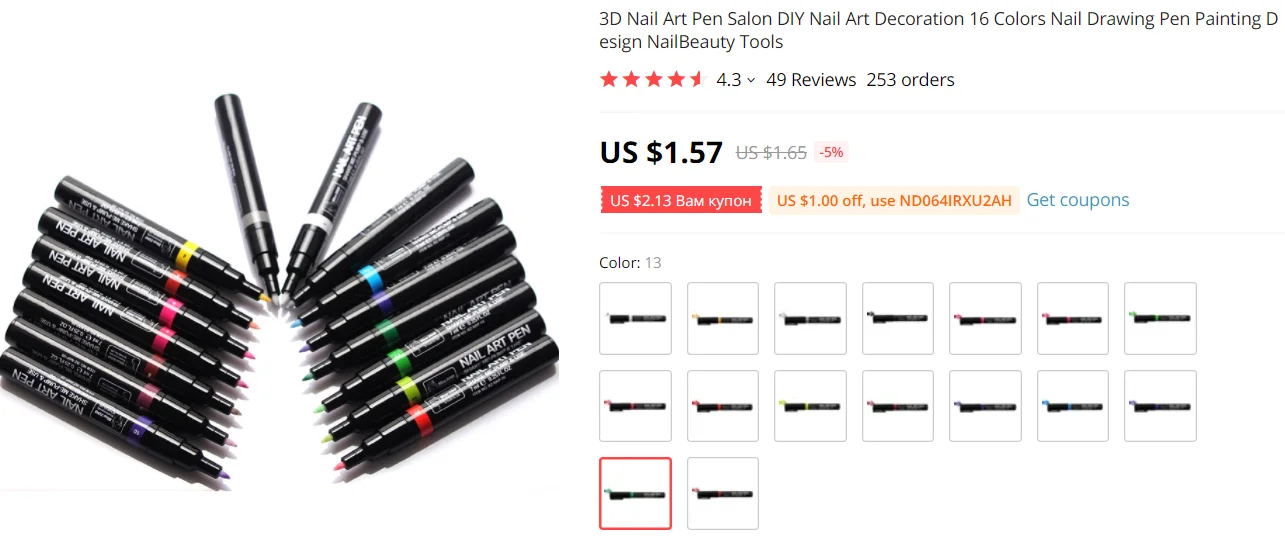This screenshot has width=1285, height=540.
Task: Click the Color: 13 label
Action: [630, 263]
